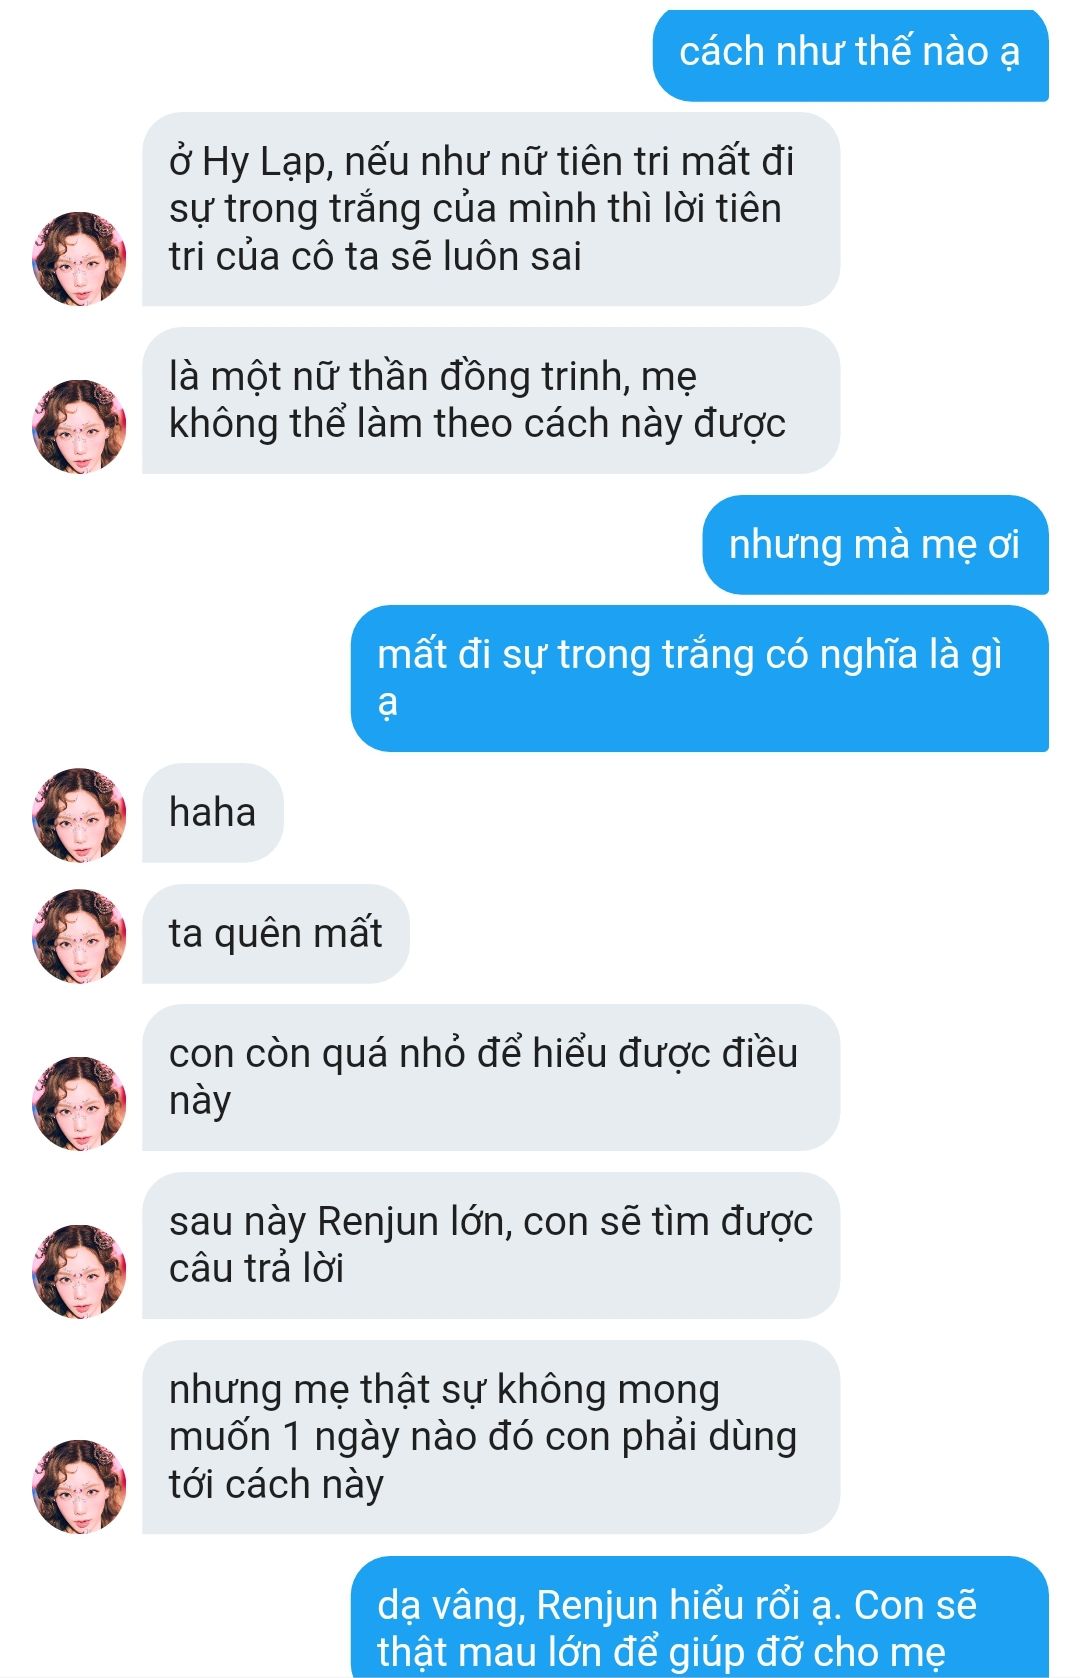Click the words 'Hy Lạp' in the message
Viewport: 1080px width, 1678px height.
[x=264, y=162]
